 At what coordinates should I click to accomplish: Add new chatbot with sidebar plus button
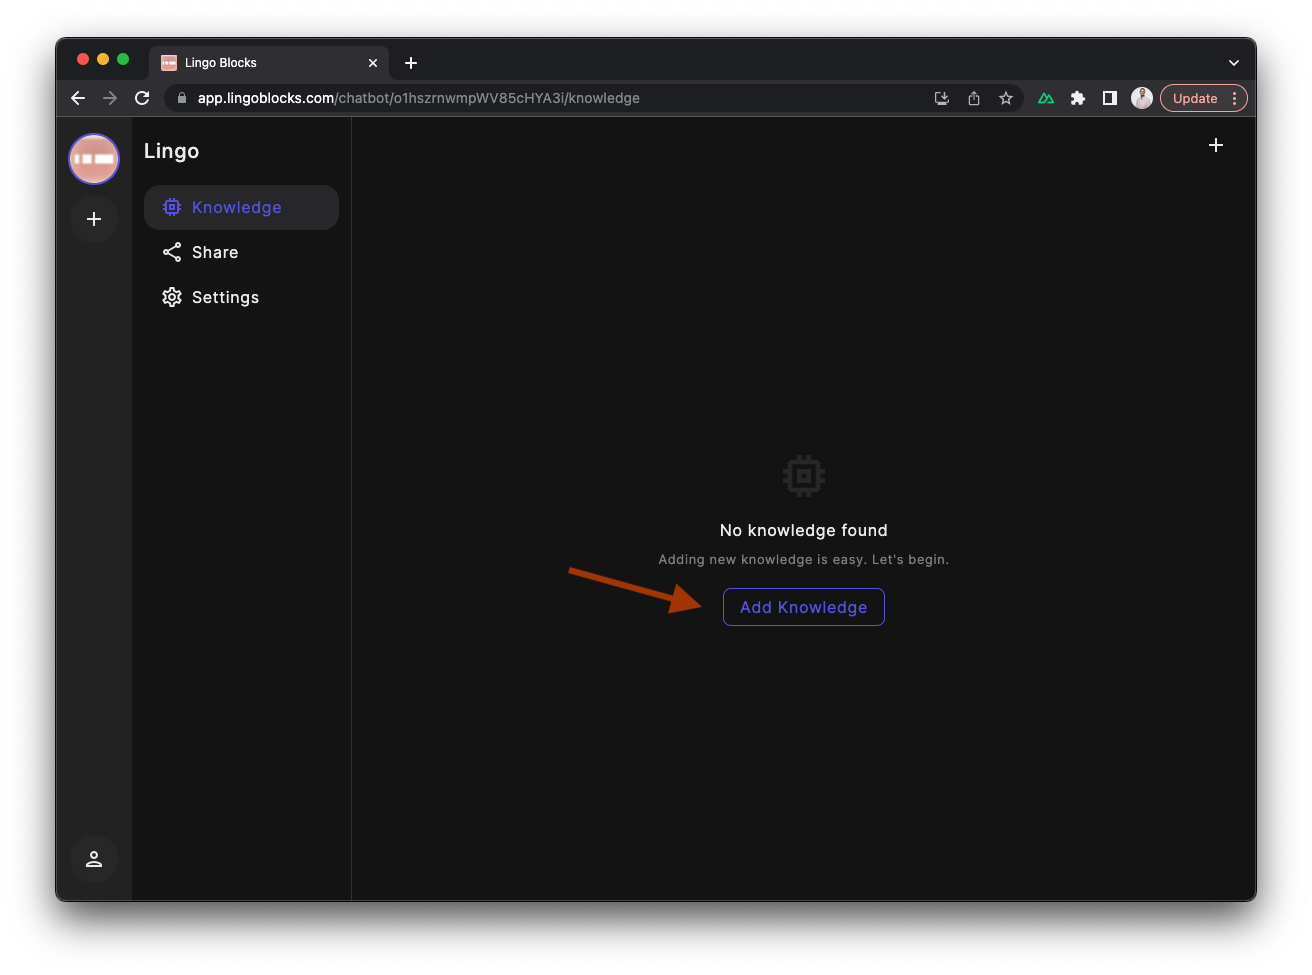[94, 219]
